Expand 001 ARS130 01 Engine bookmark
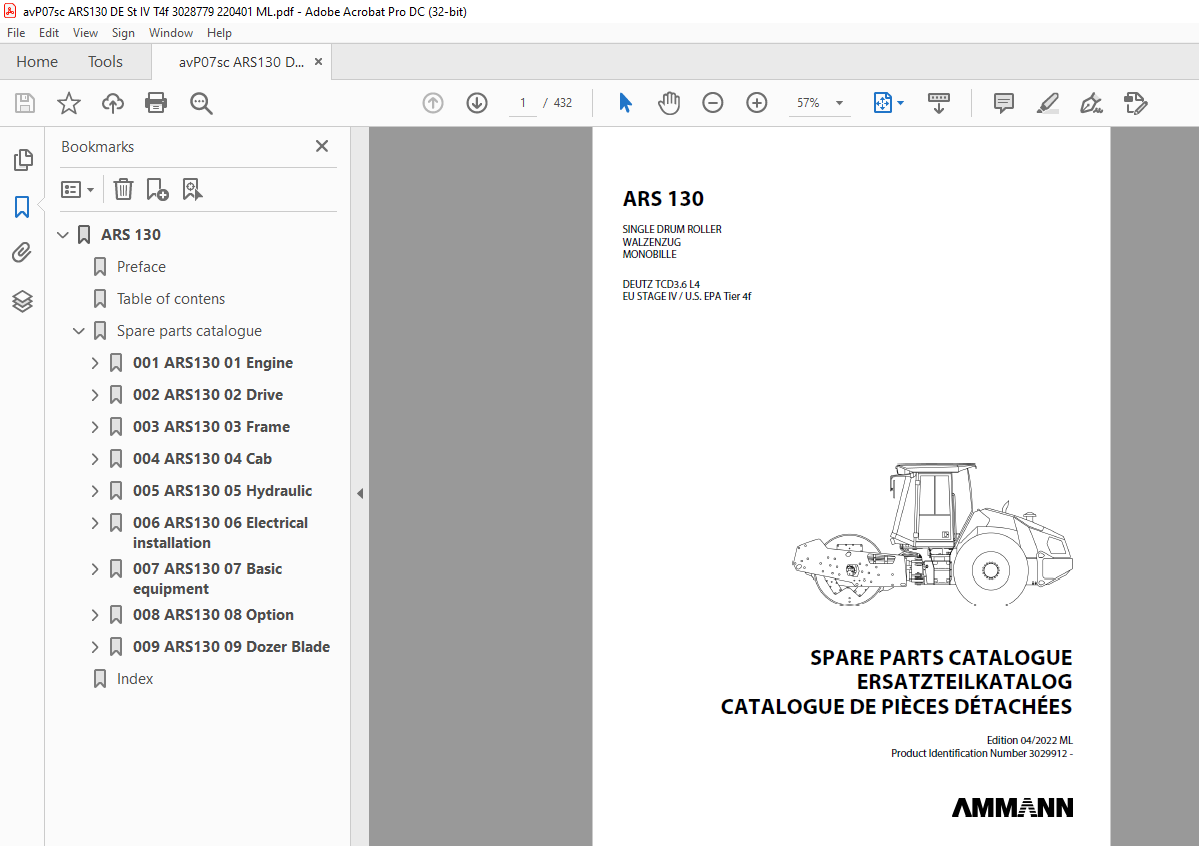Screen dimensions: 1199x846 (95, 363)
